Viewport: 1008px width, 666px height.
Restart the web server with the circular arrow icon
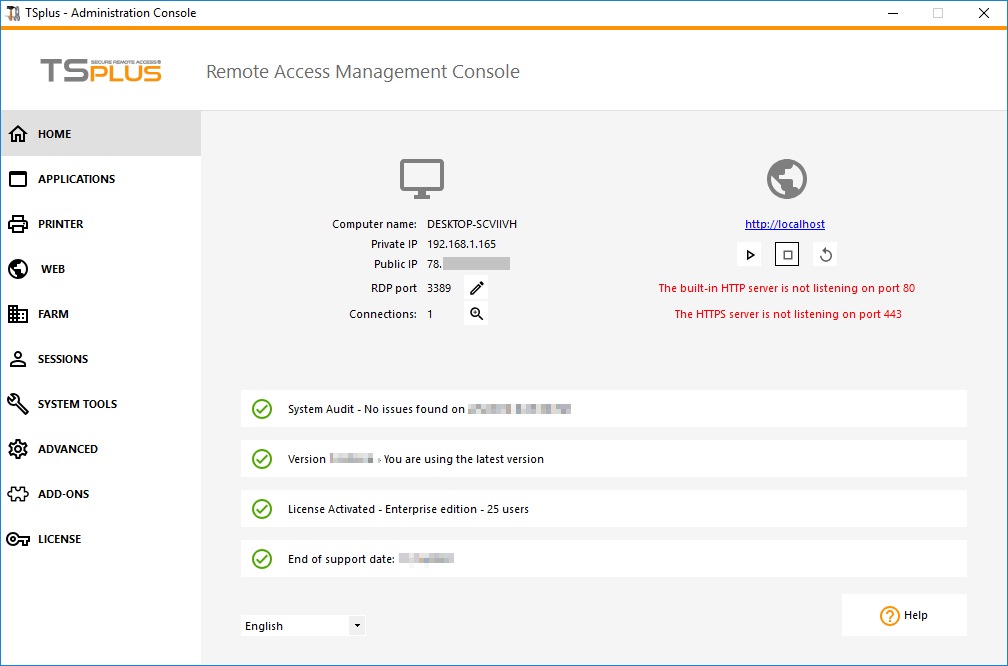pos(825,254)
